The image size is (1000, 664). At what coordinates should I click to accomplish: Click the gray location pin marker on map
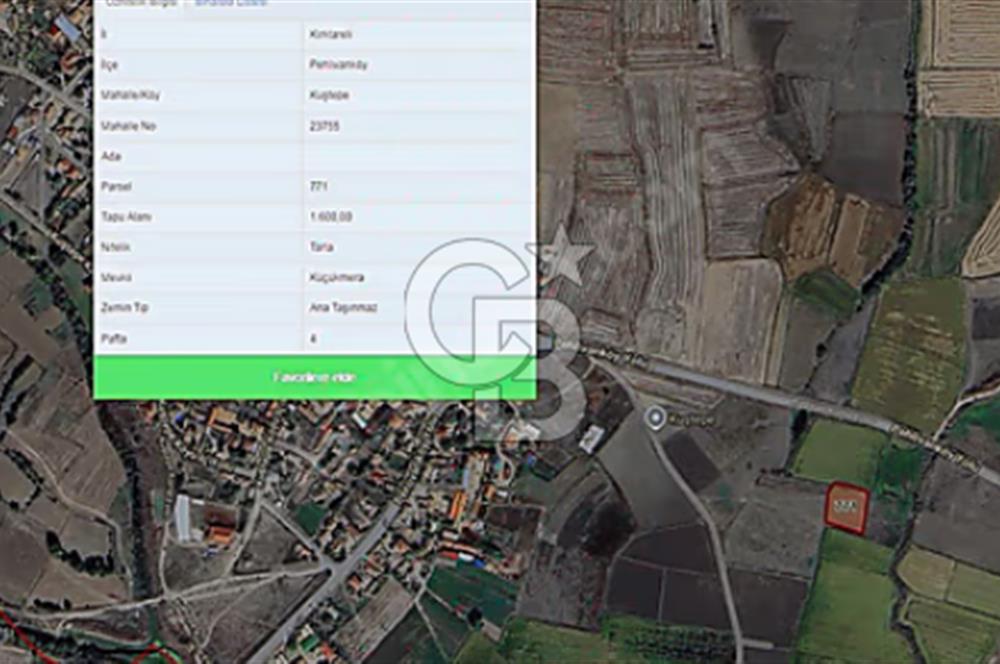pyautogui.click(x=655, y=418)
